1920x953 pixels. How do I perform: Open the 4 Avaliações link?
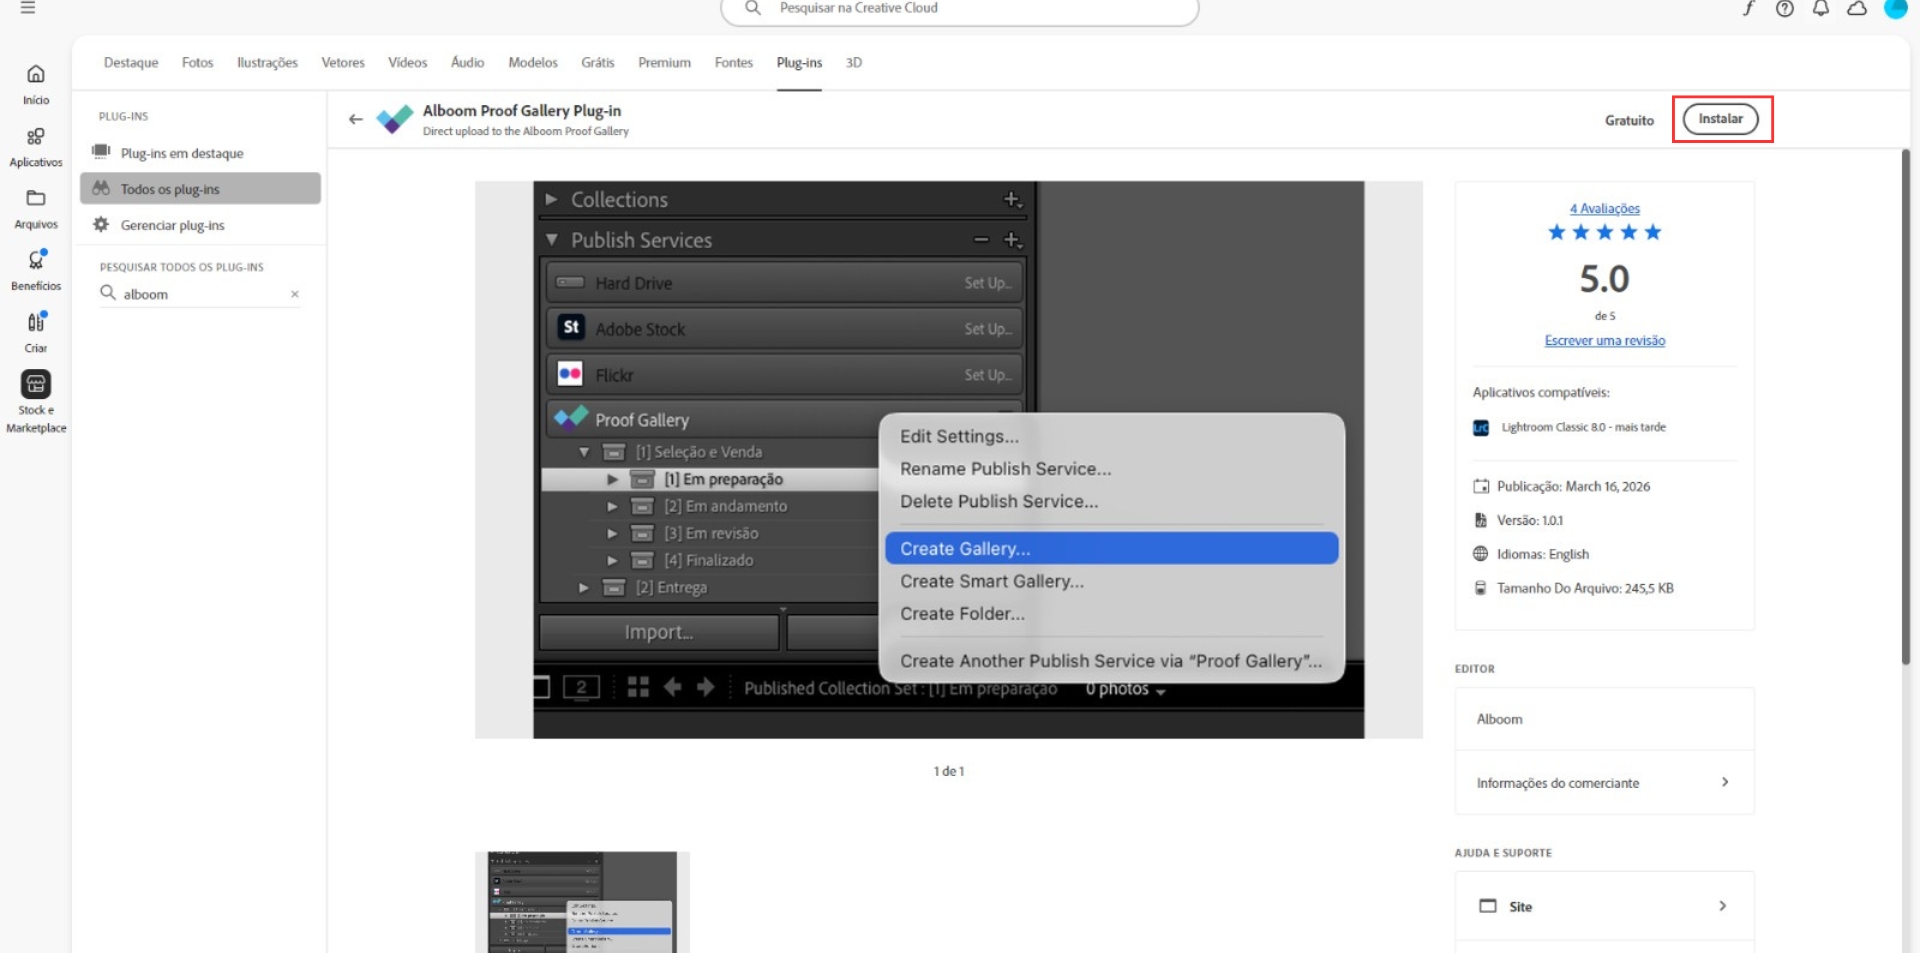pos(1604,209)
